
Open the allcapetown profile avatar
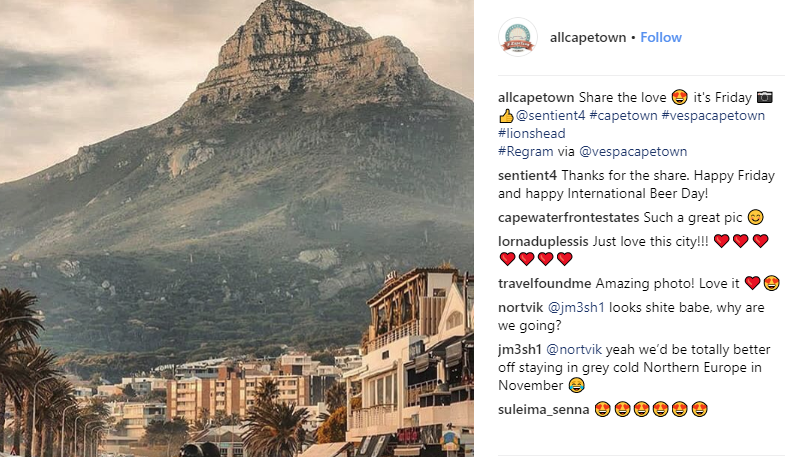[518, 37]
